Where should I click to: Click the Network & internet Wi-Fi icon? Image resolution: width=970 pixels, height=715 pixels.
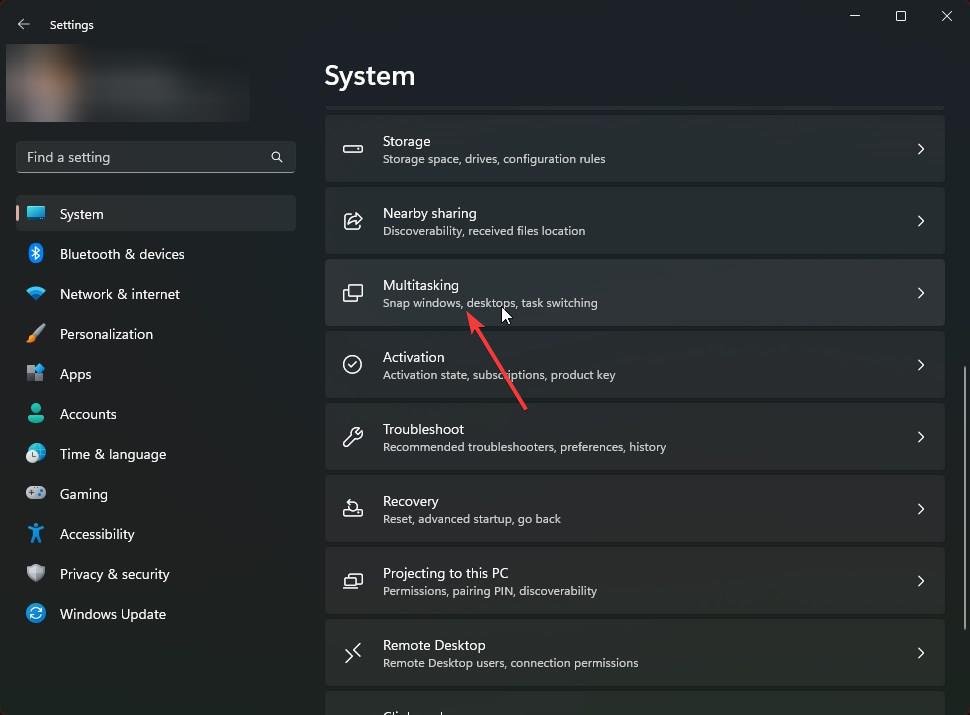(x=36, y=294)
